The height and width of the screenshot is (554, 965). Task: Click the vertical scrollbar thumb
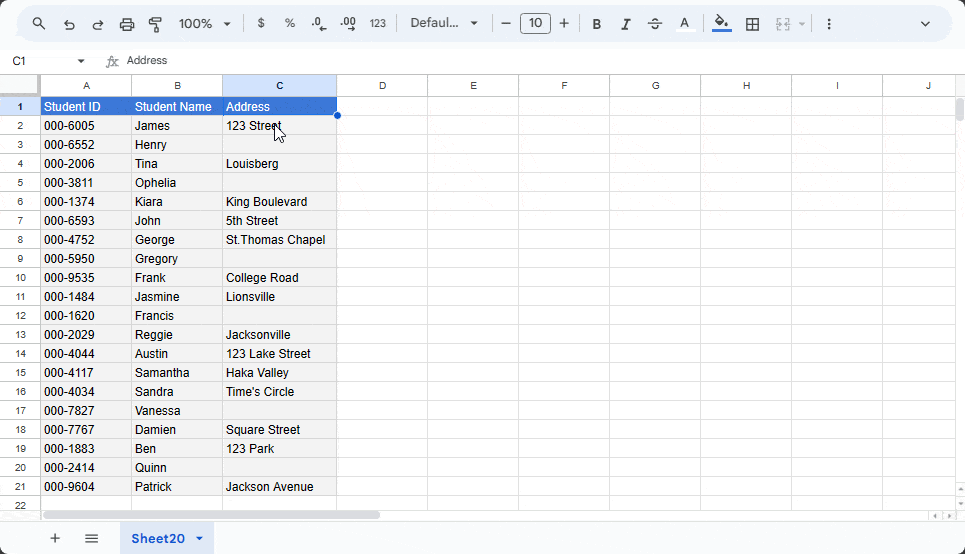click(x=959, y=109)
